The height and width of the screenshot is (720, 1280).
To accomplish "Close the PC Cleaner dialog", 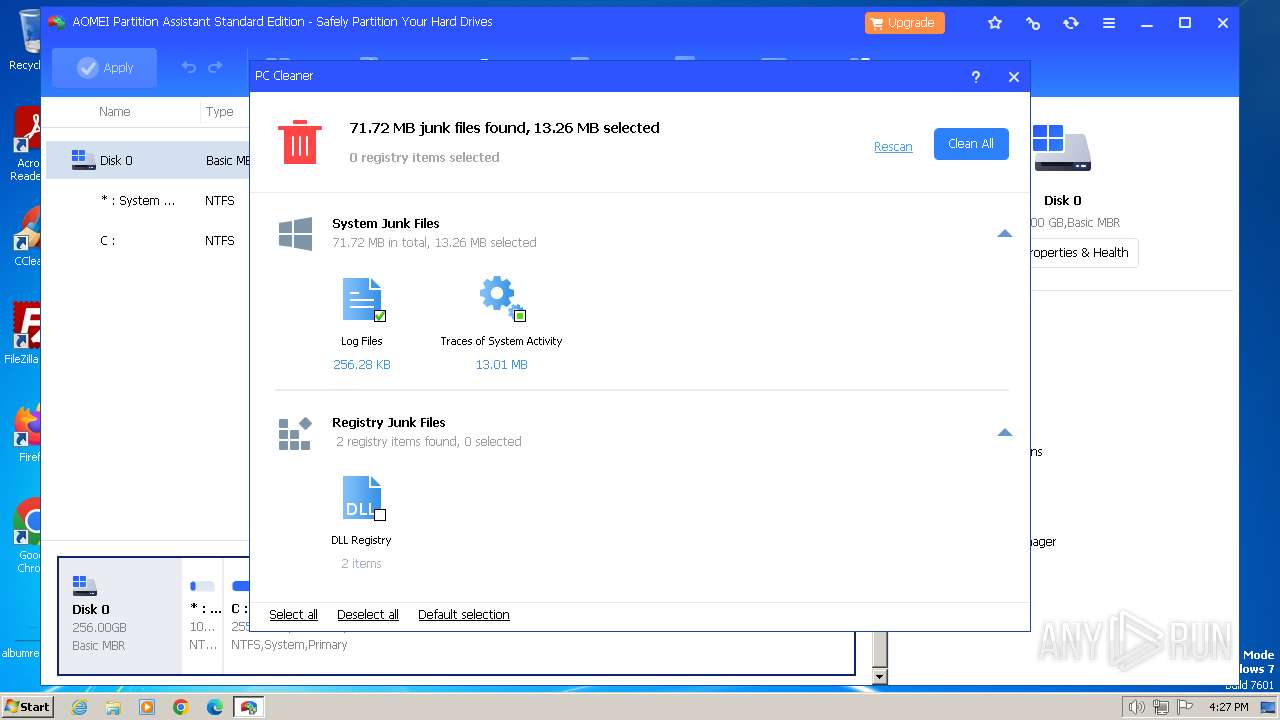I will point(1014,76).
